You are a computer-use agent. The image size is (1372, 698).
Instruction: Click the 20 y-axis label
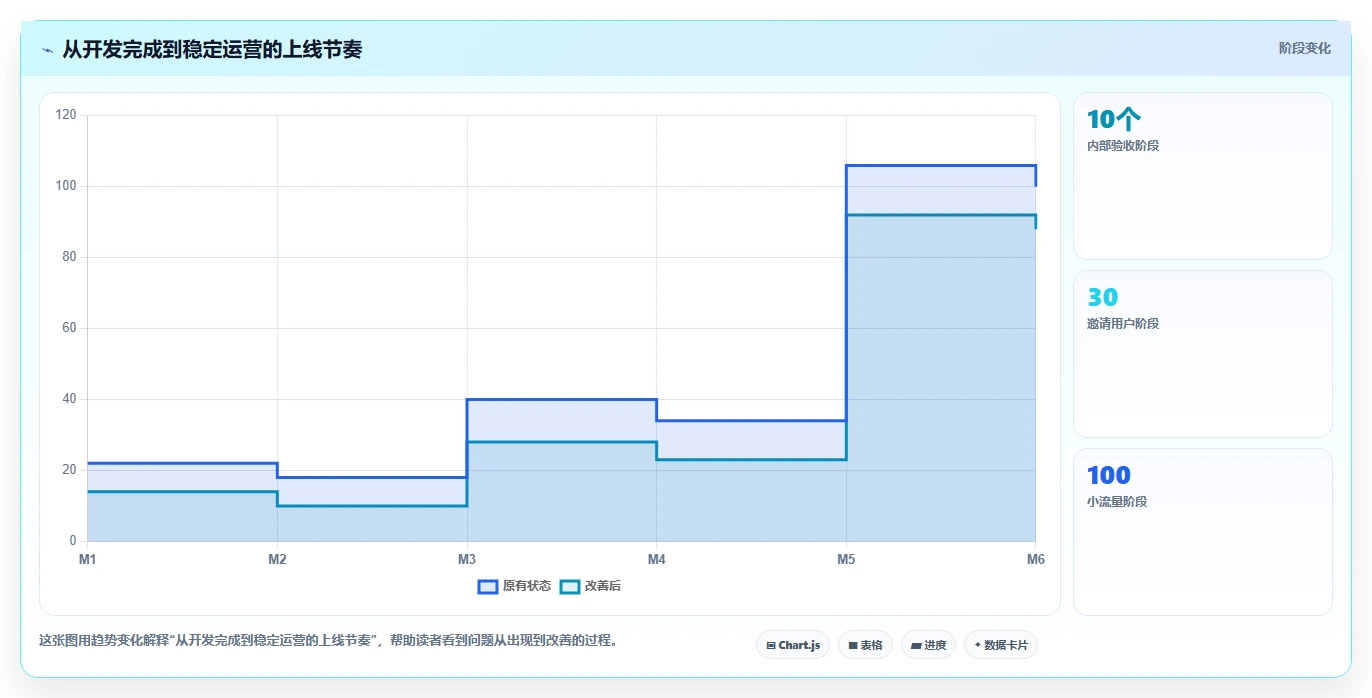[x=69, y=470]
